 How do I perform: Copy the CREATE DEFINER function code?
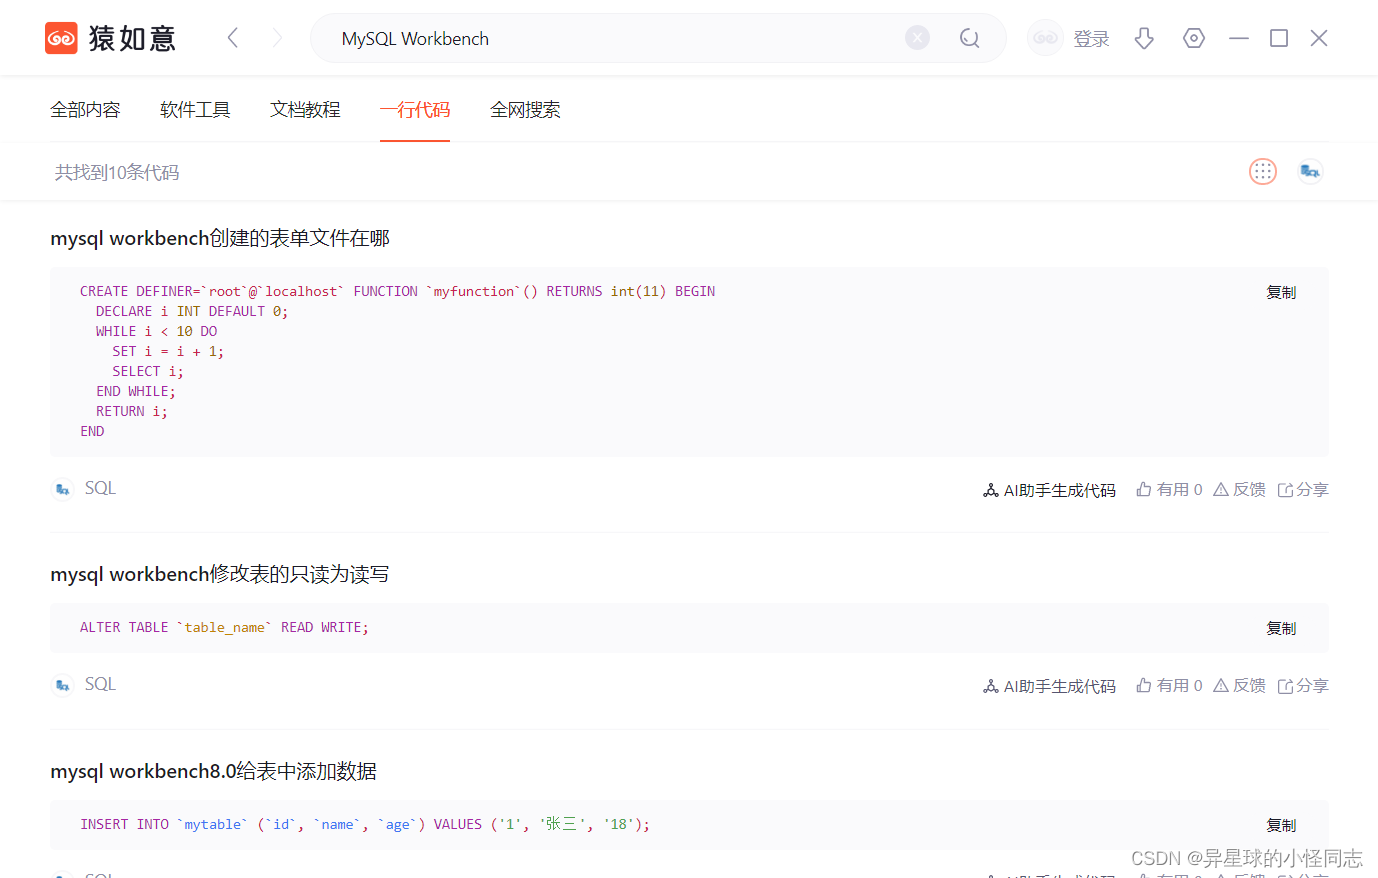(x=1281, y=292)
